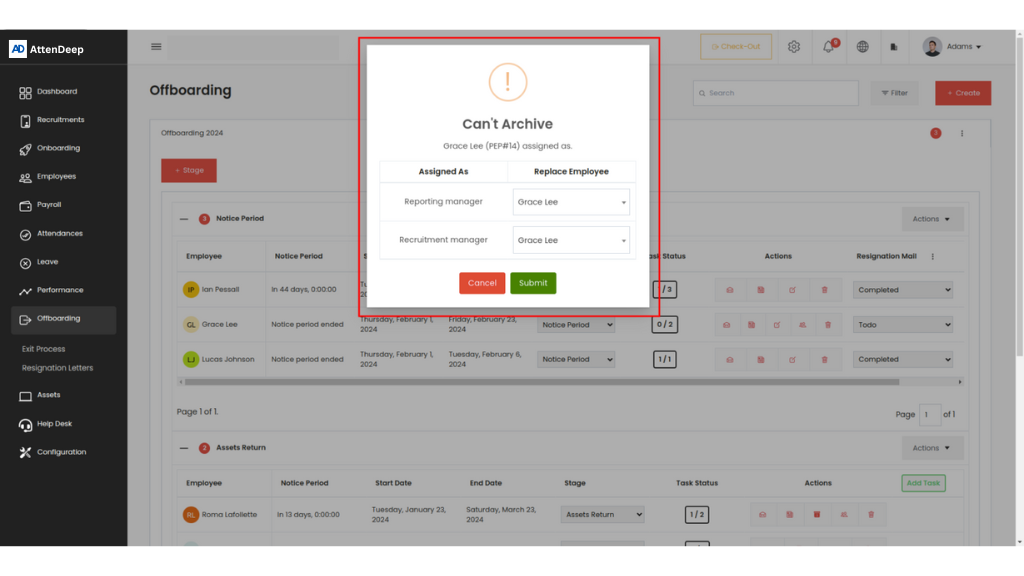Collapse the Notice Period stage section

click(x=184, y=219)
